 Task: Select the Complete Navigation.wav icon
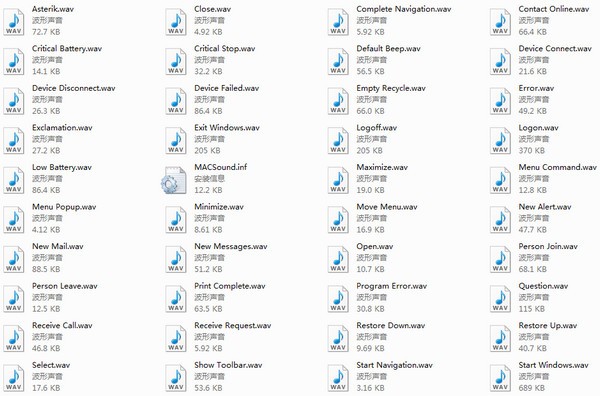pyautogui.click(x=338, y=22)
